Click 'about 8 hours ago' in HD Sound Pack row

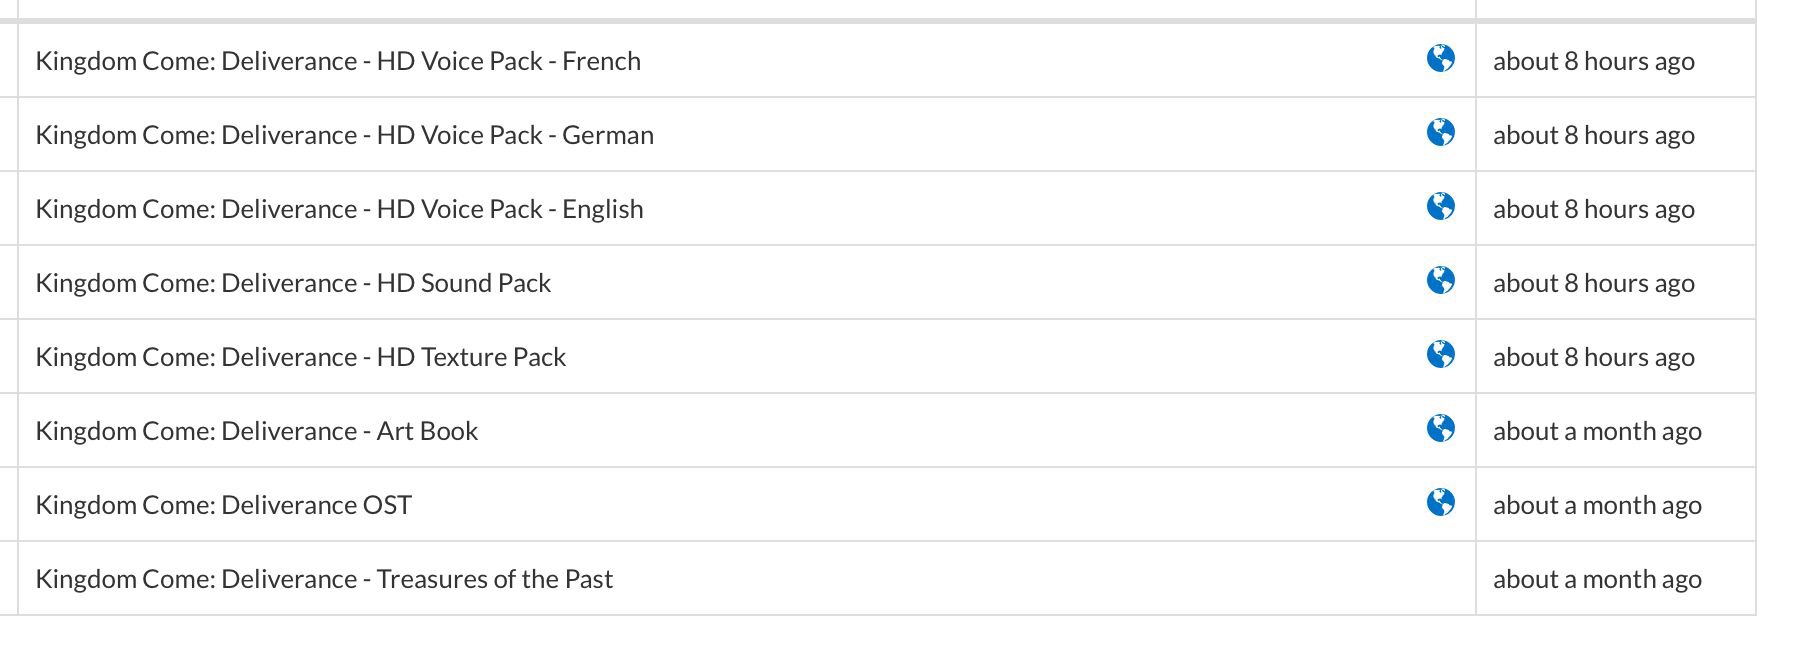point(1594,283)
